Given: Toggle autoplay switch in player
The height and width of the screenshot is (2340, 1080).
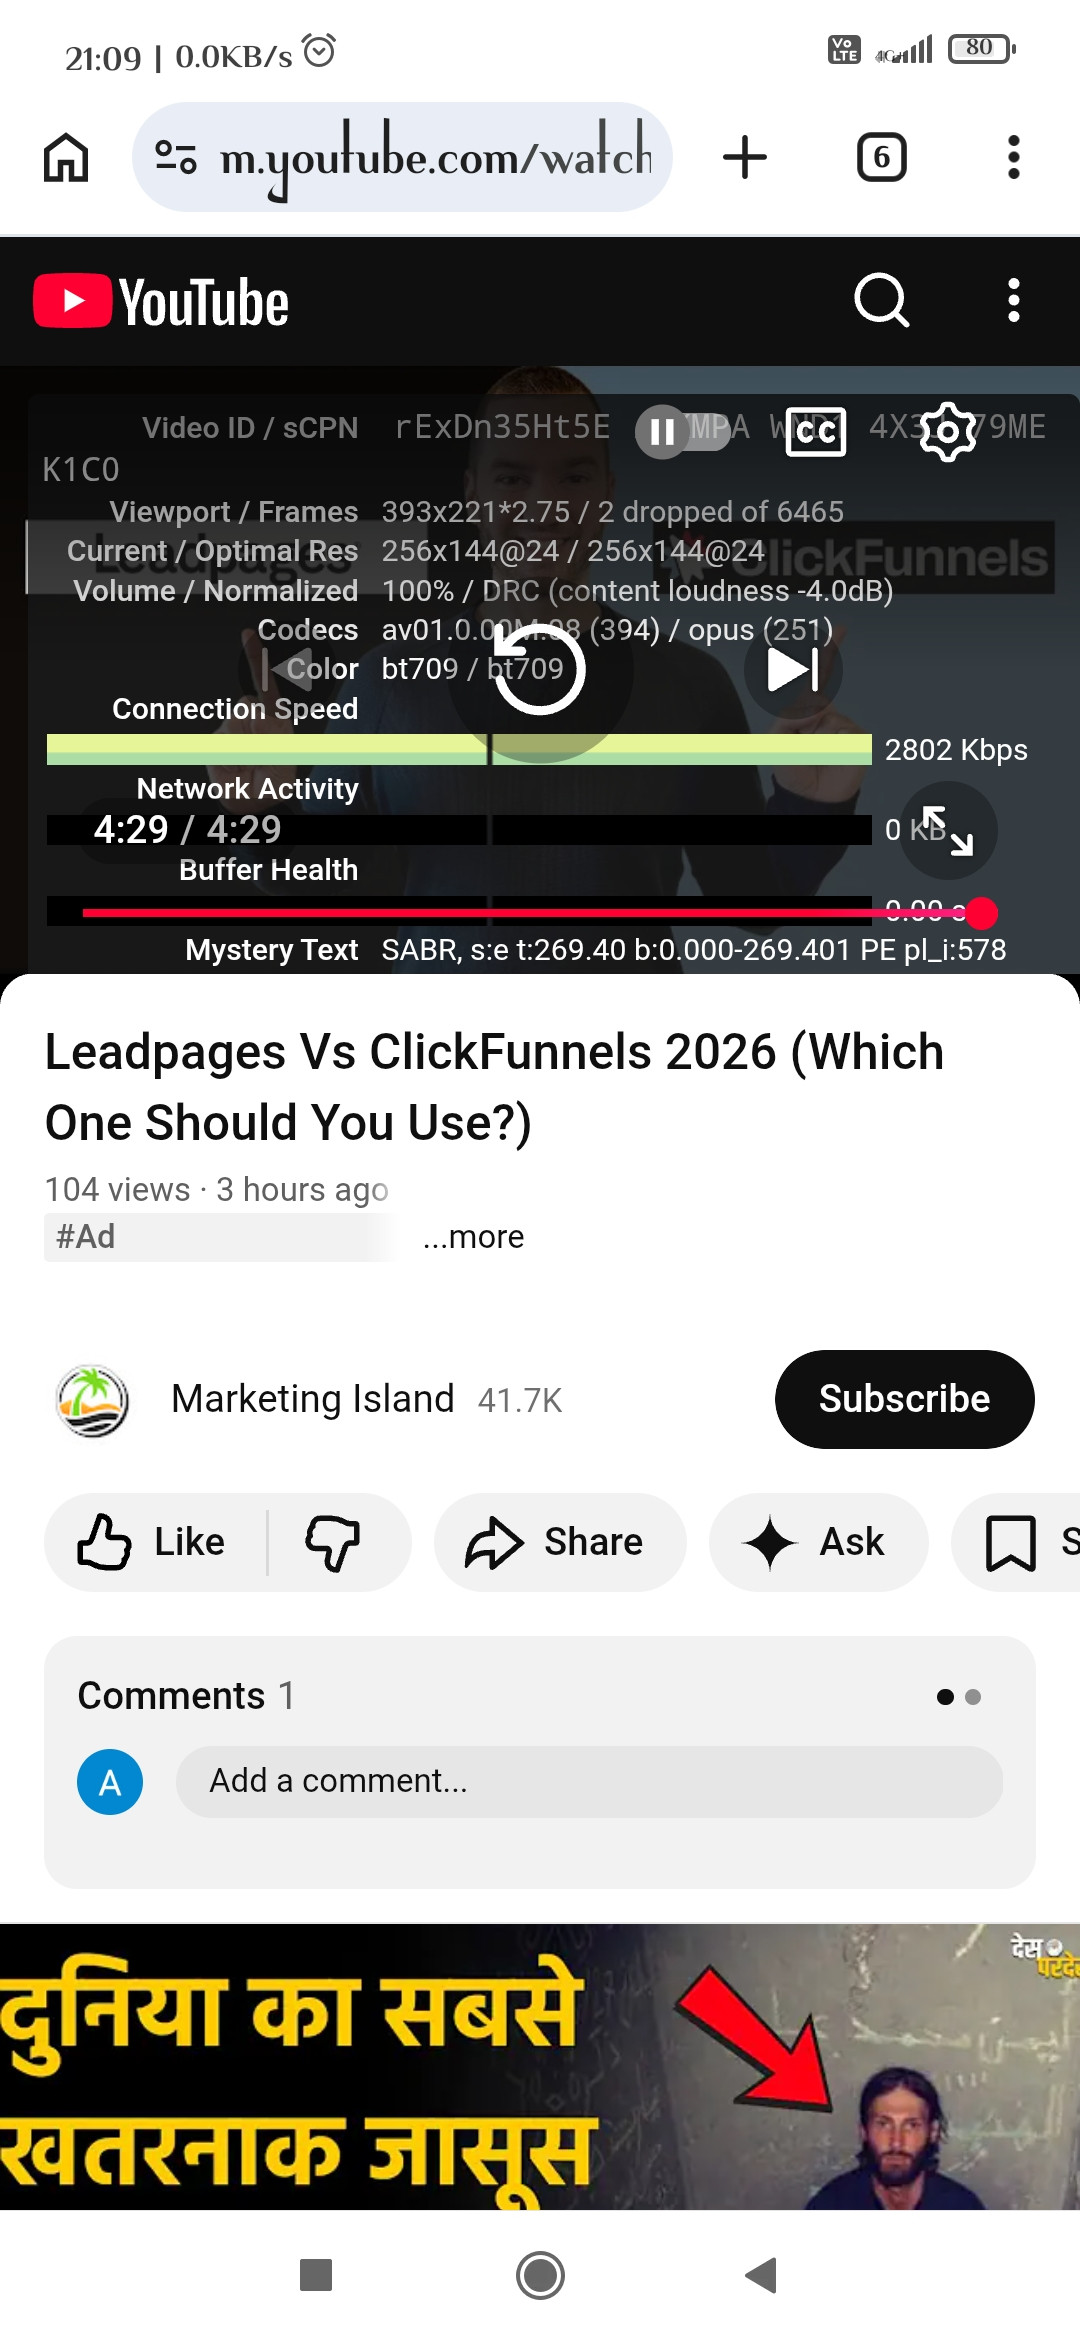Looking at the screenshot, I should point(683,431).
